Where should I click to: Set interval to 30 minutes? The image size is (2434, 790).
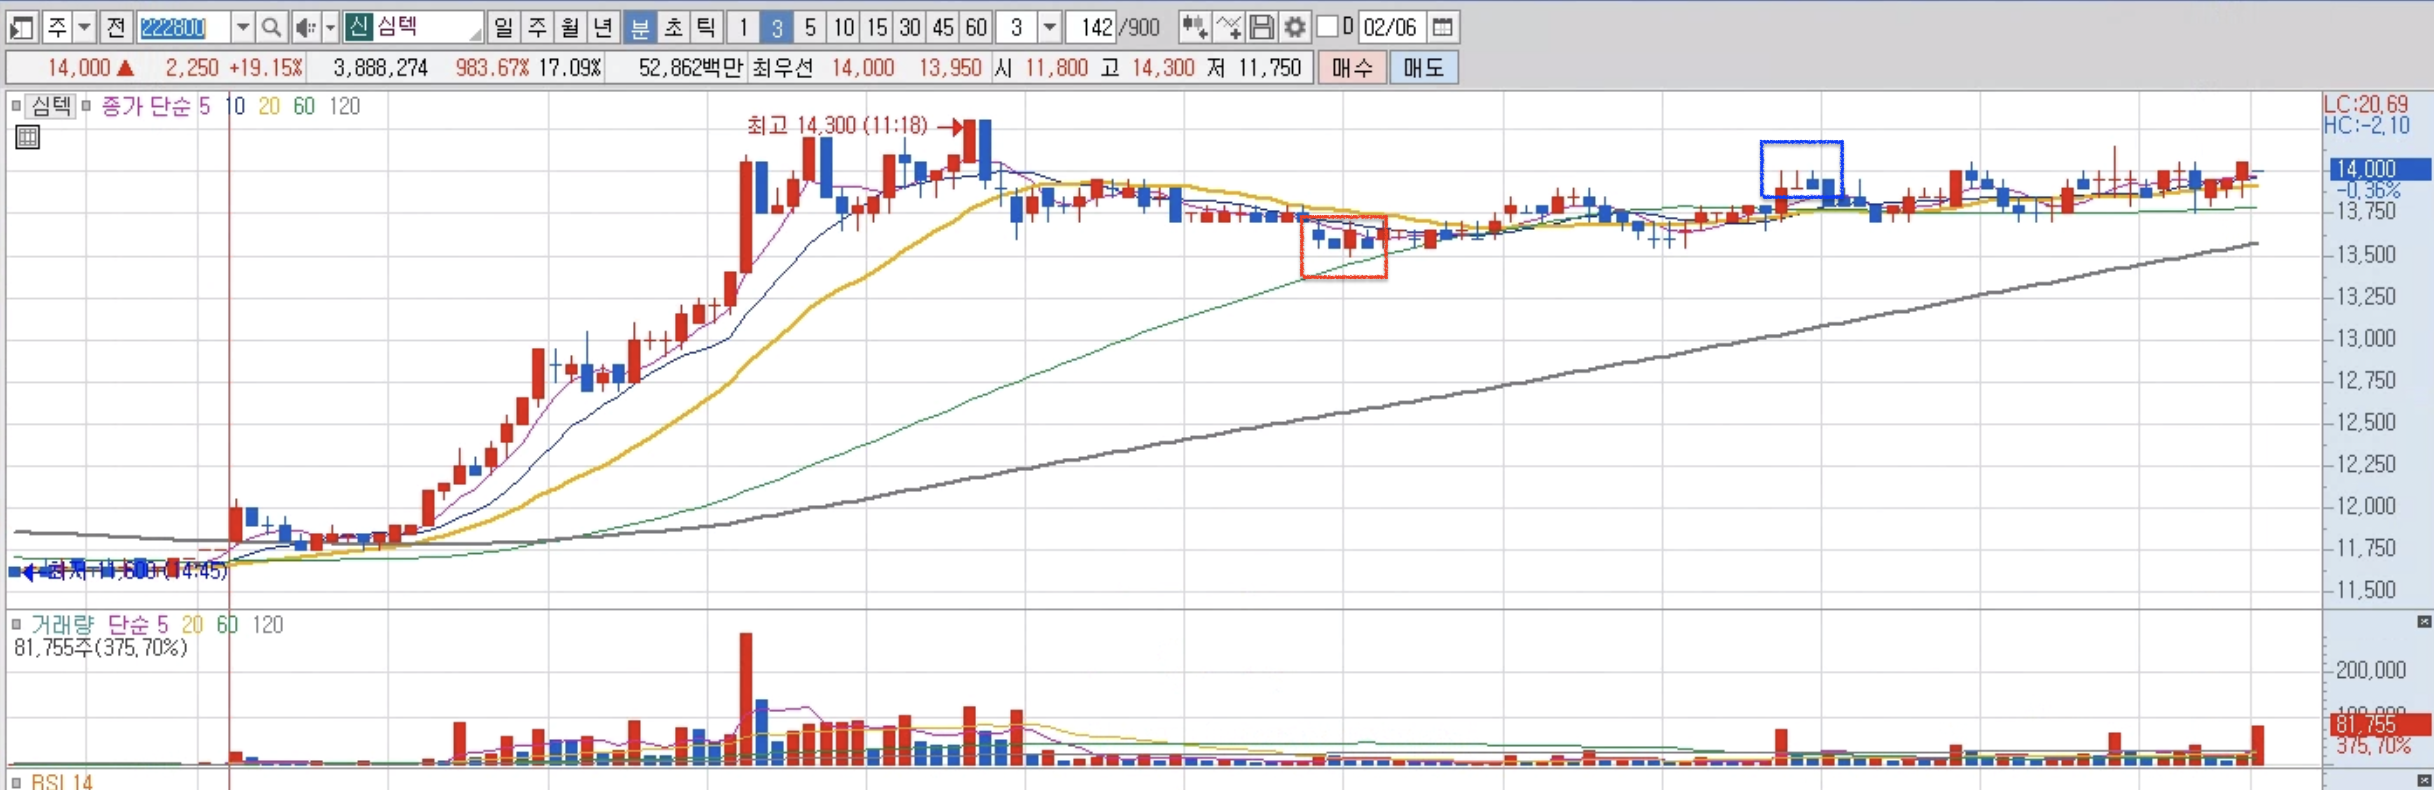(909, 27)
